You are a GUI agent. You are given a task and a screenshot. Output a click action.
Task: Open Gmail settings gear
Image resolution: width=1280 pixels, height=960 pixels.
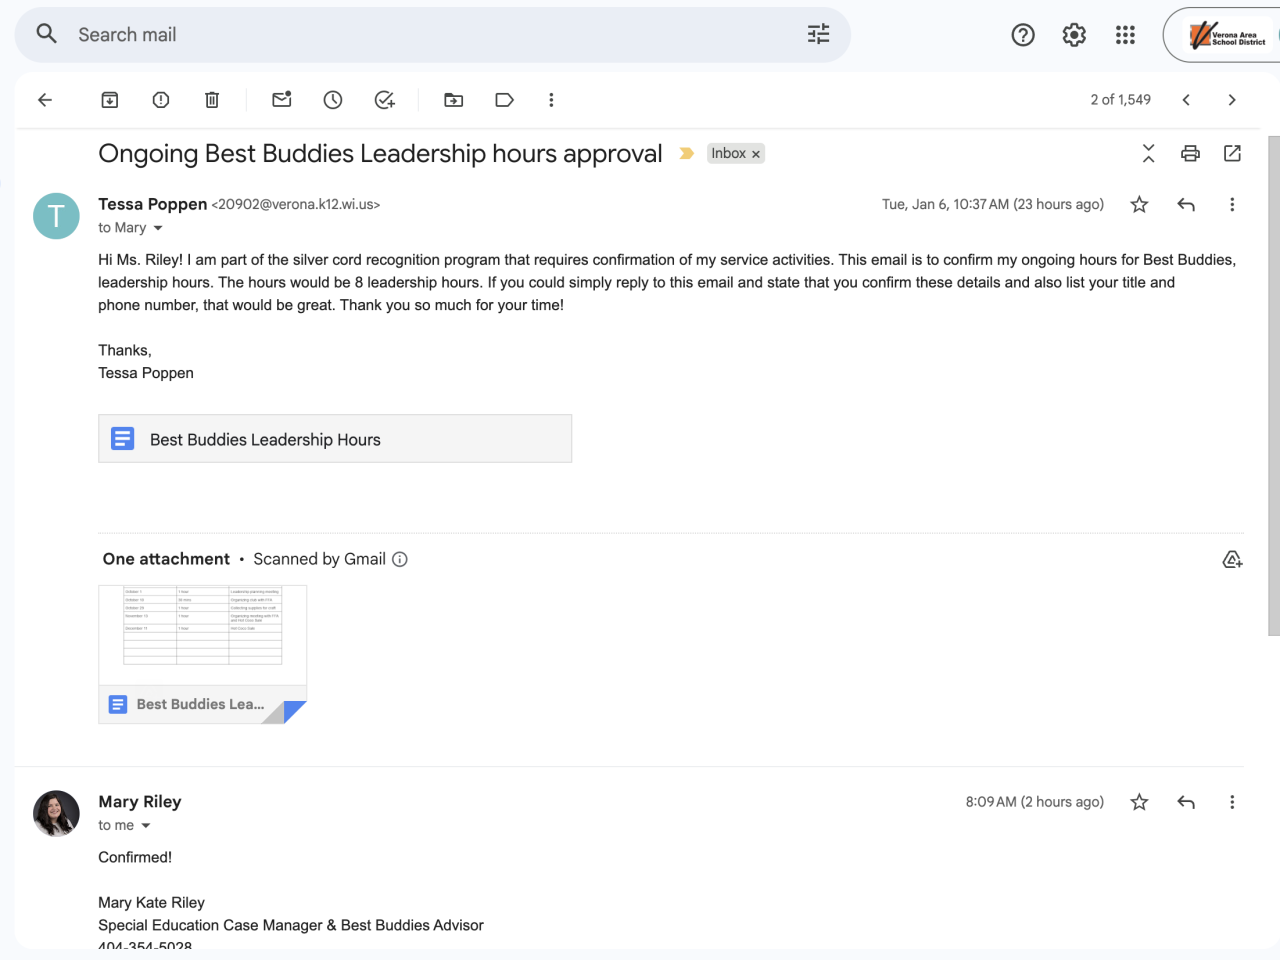[1074, 35]
